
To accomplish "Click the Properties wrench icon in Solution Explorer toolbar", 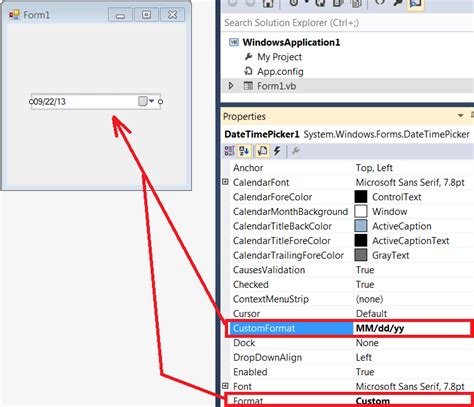I will [397, 3].
